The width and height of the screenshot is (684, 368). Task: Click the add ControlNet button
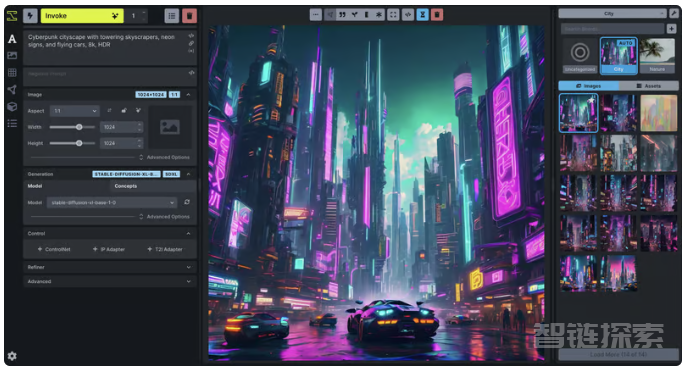coord(54,249)
